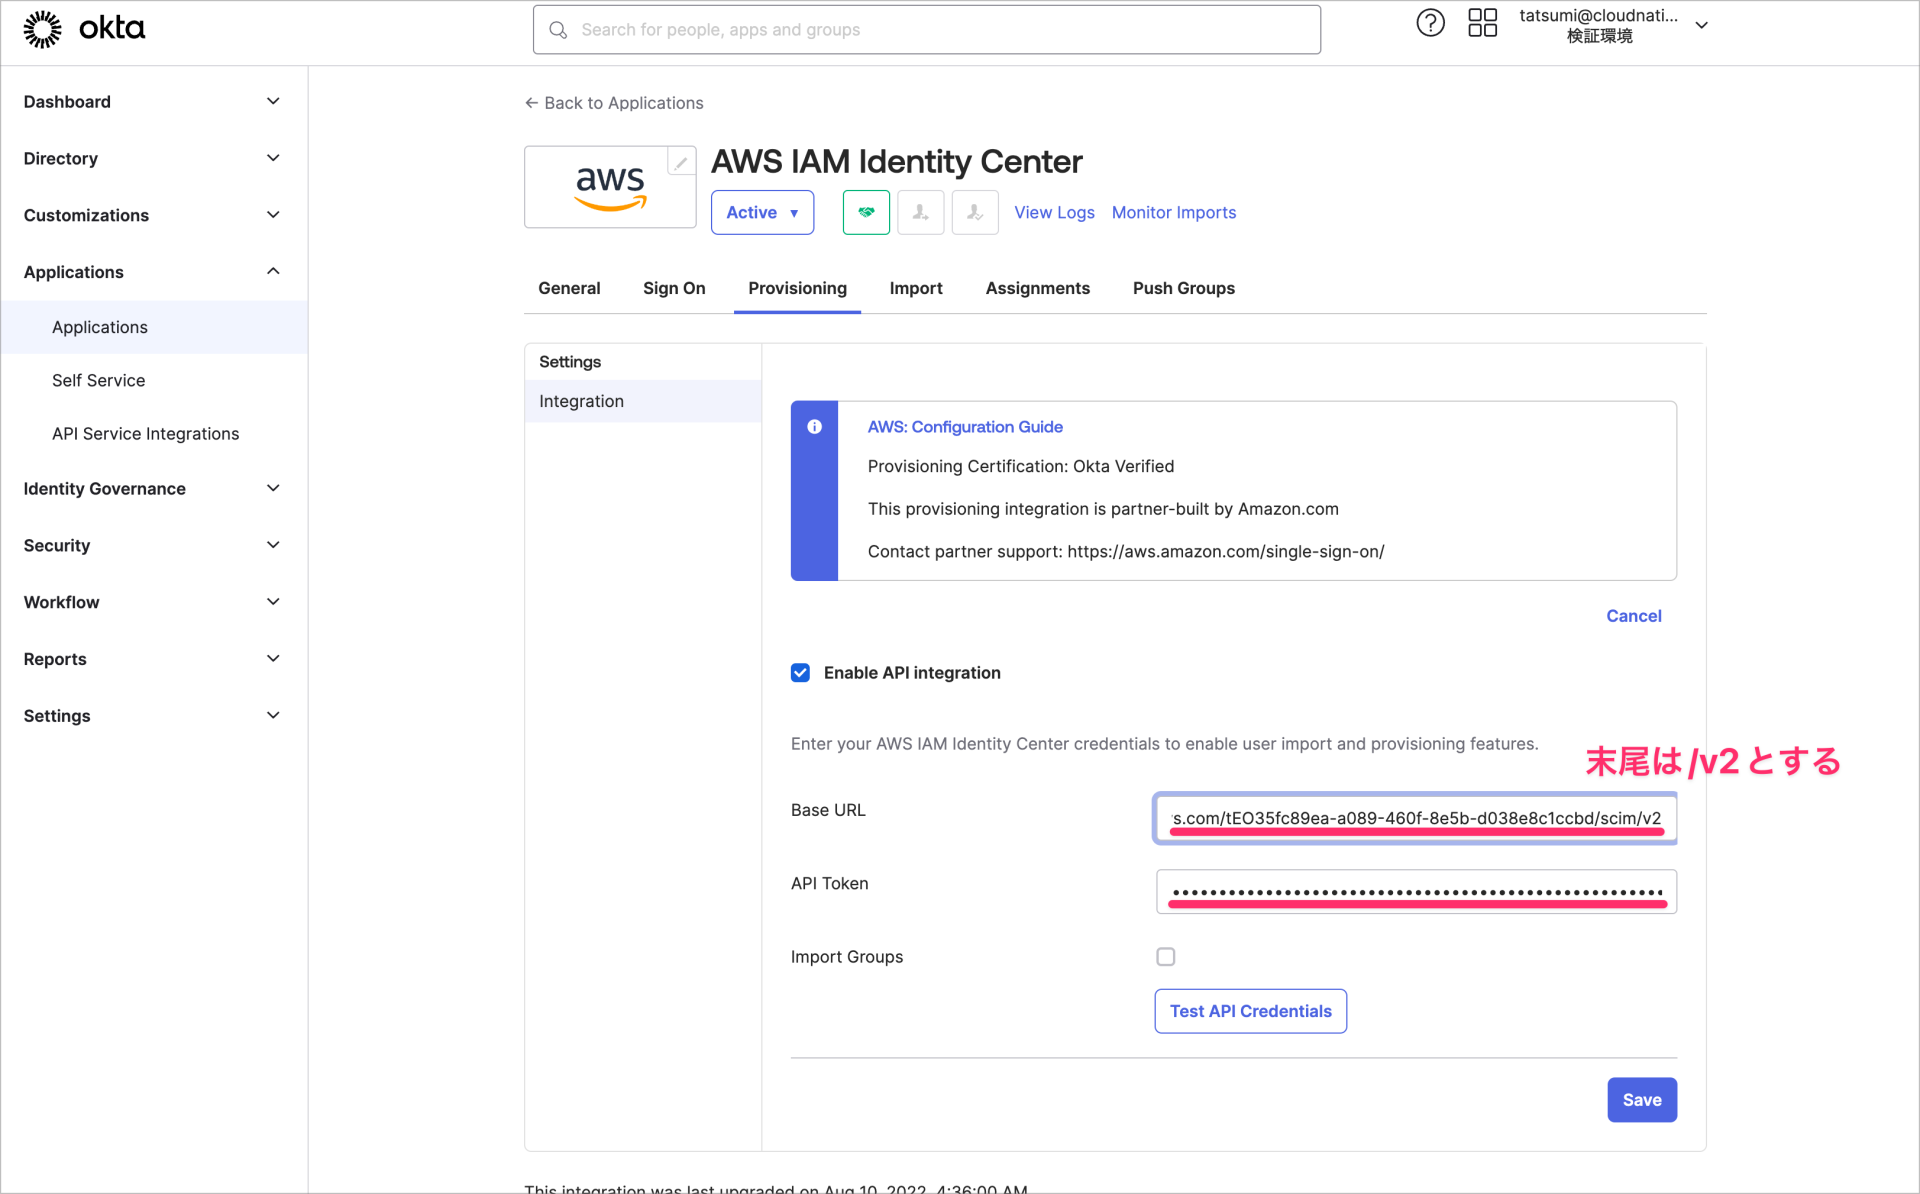Click the Test API Credentials button
Screen dimensions: 1920x1194
(1250, 1011)
